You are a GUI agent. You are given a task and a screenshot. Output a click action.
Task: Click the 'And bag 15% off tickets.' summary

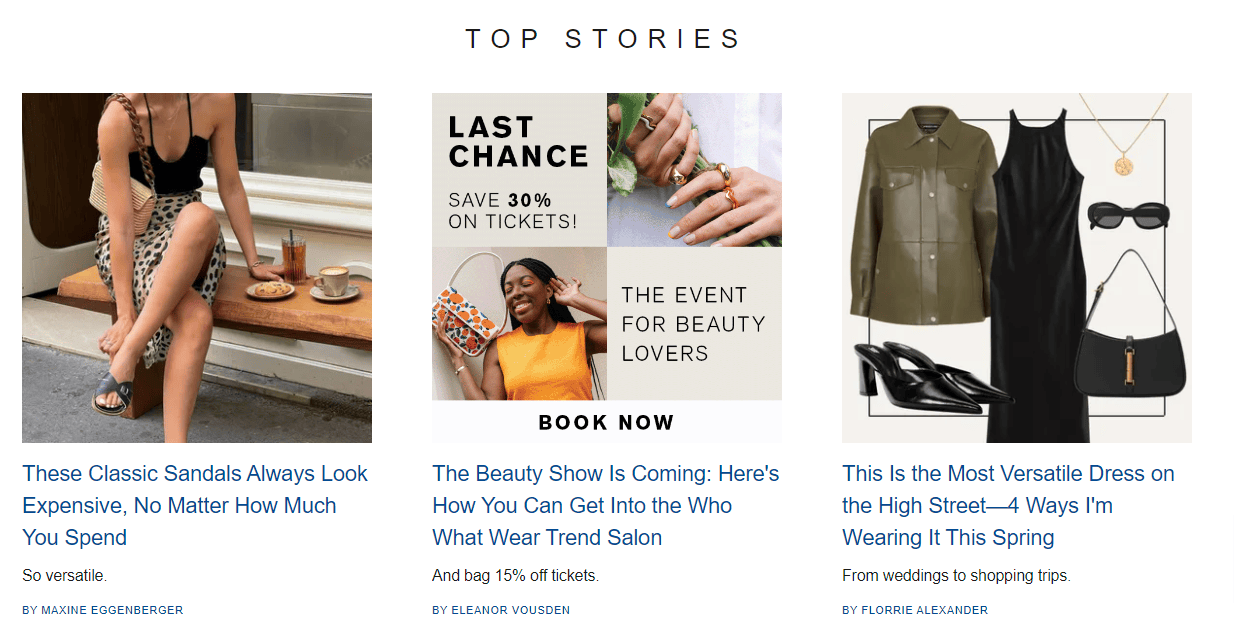[x=515, y=575]
